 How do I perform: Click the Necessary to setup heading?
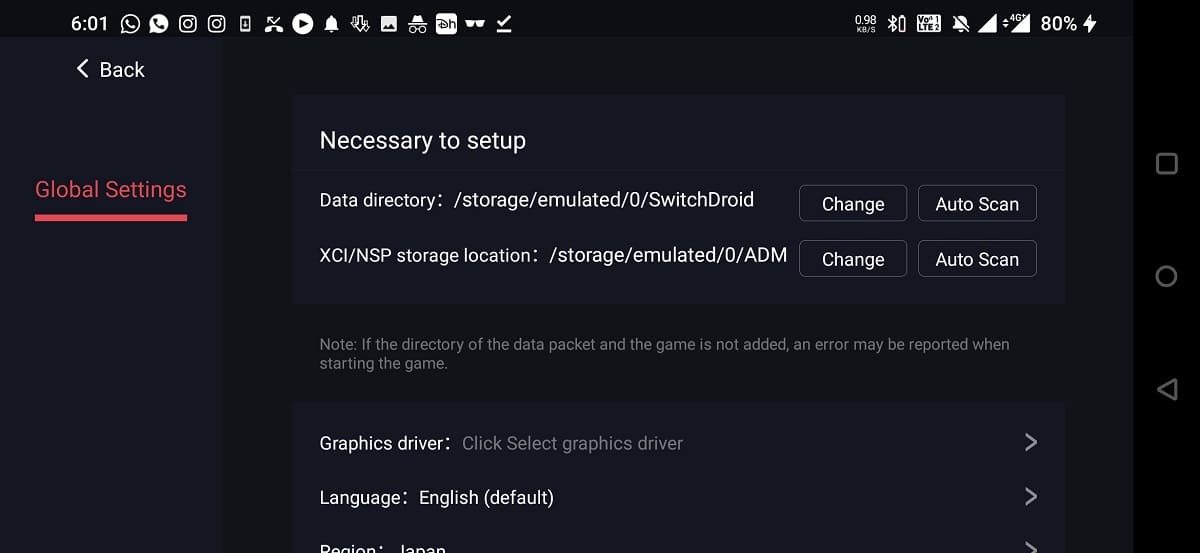pyautogui.click(x=423, y=141)
